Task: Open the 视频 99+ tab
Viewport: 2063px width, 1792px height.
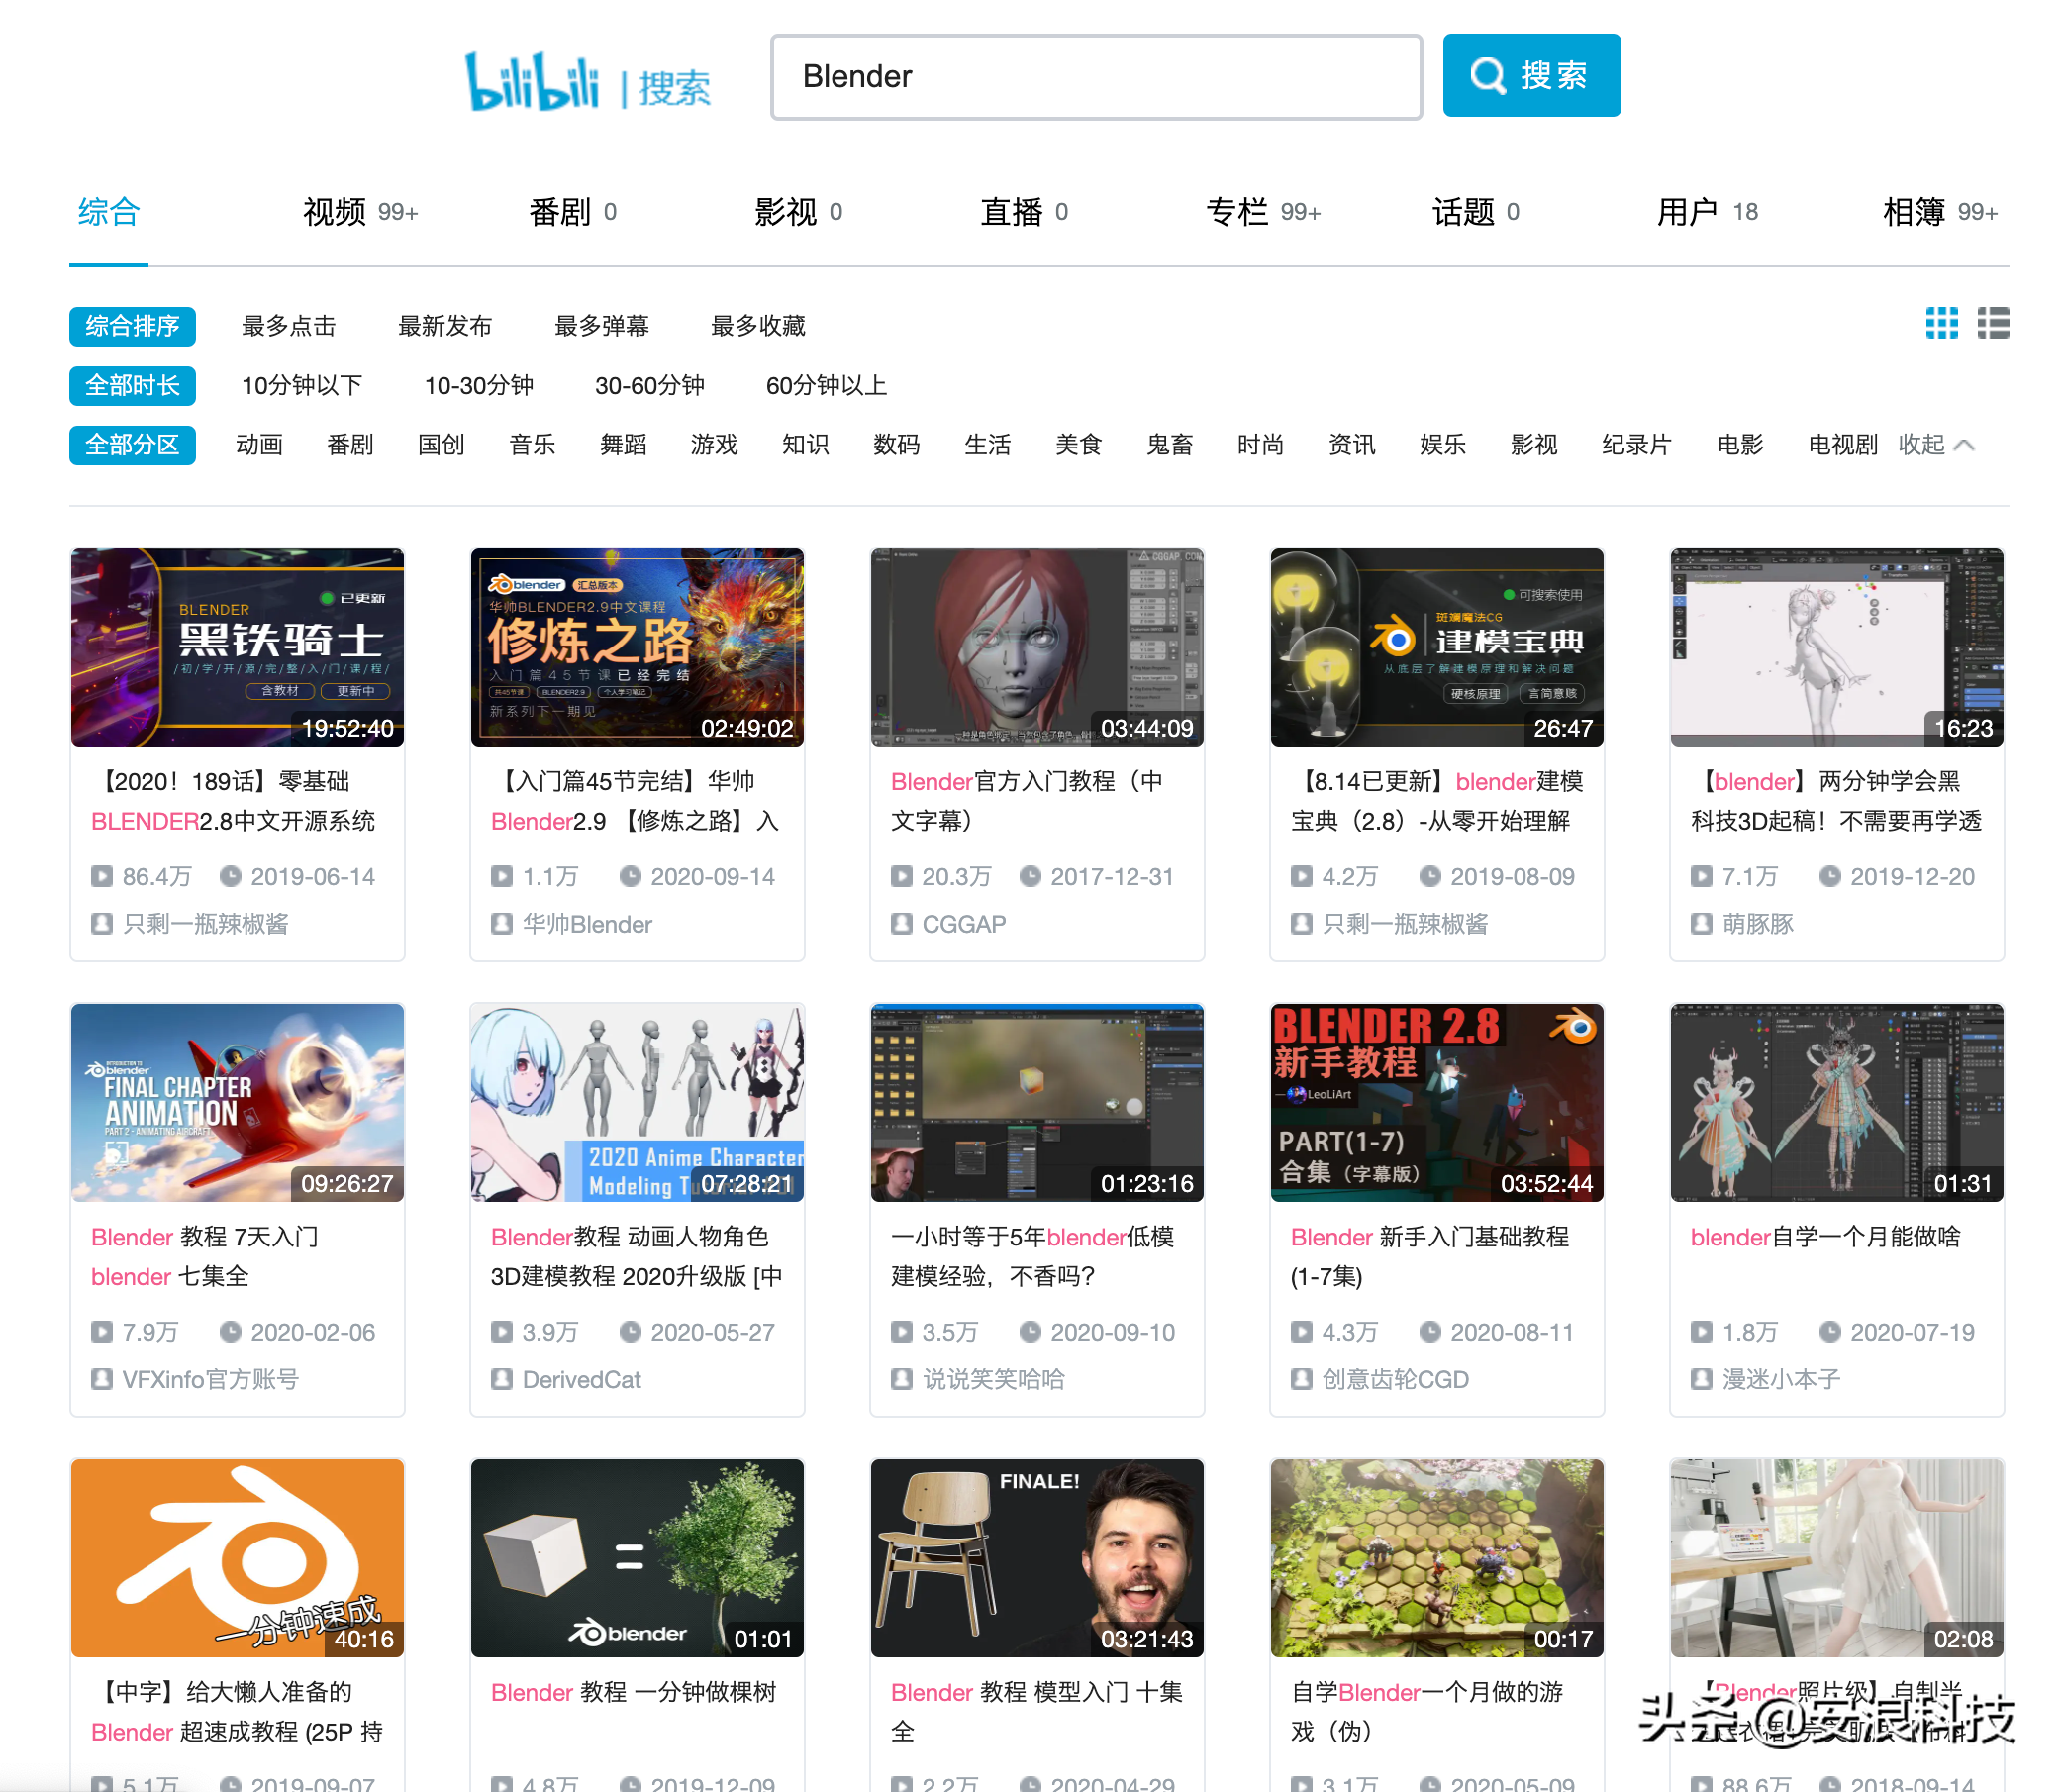Action: (x=360, y=212)
